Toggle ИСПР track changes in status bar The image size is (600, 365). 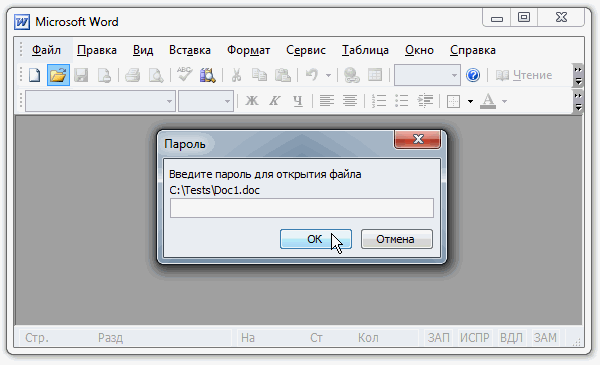tap(474, 337)
